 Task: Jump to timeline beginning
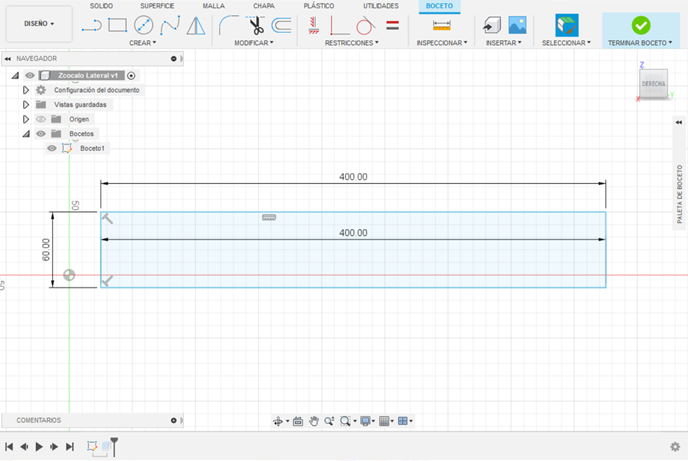9,447
